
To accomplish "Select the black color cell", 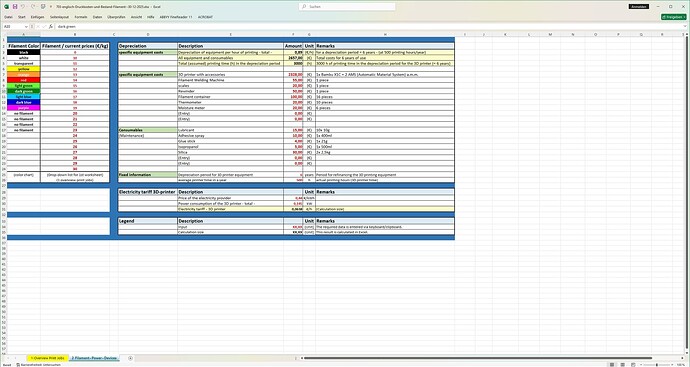I will tap(24, 52).
